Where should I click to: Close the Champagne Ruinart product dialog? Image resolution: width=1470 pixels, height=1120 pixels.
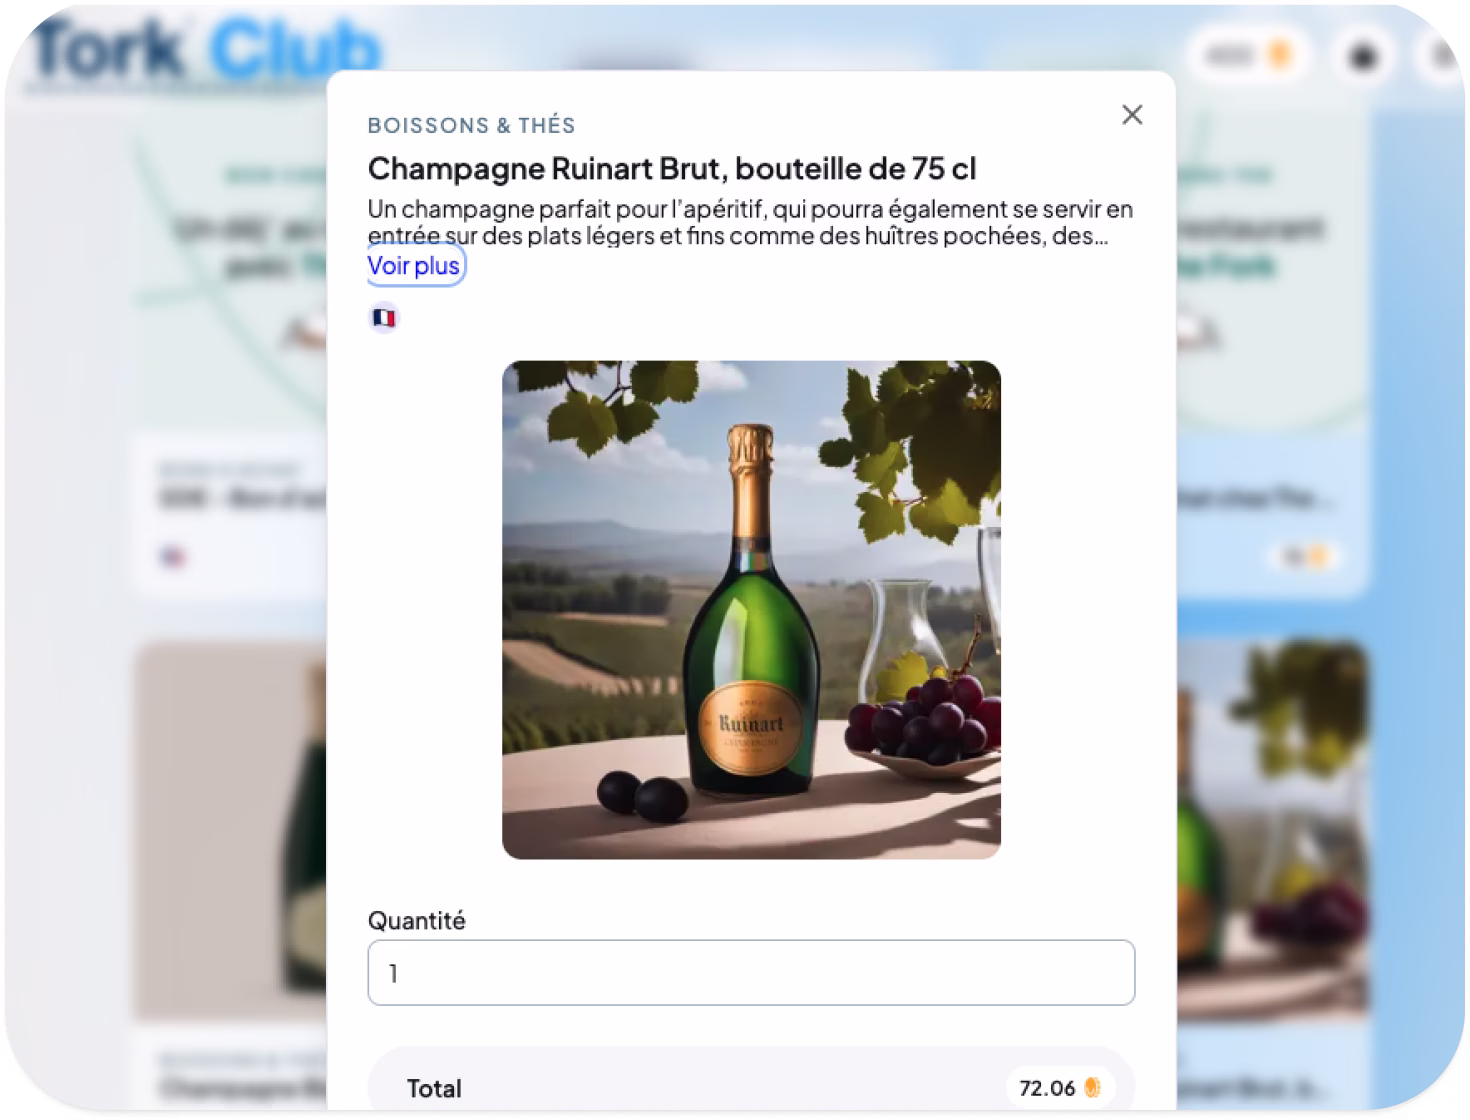click(x=1132, y=115)
